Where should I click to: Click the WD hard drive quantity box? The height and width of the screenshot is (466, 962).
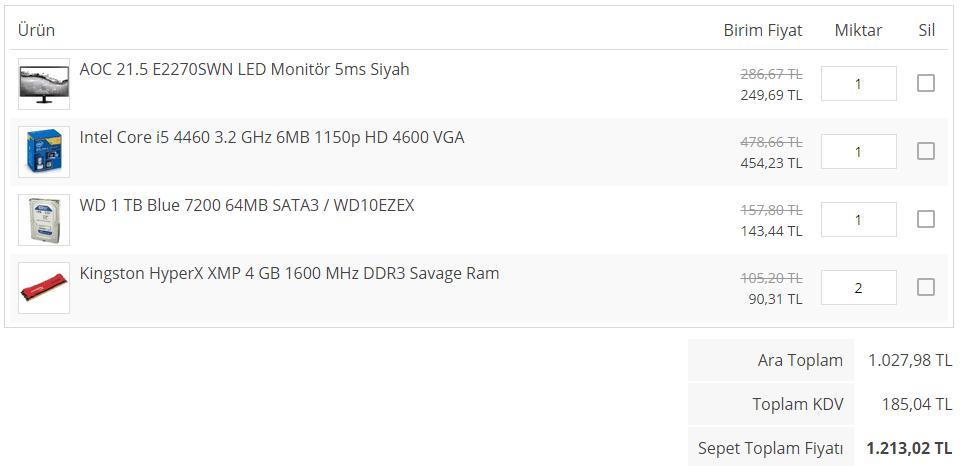click(858, 220)
